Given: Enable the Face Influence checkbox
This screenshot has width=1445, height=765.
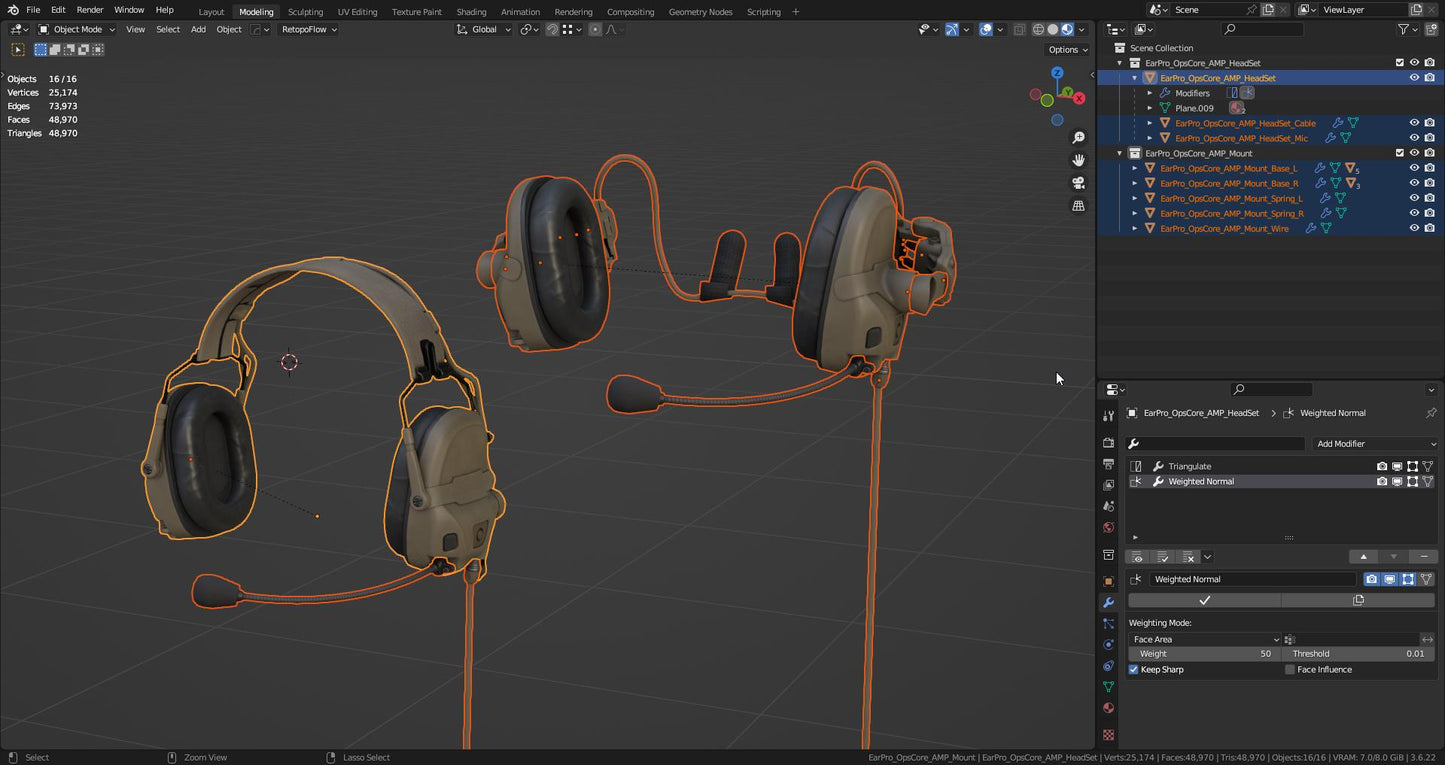Looking at the screenshot, I should pyautogui.click(x=1290, y=670).
